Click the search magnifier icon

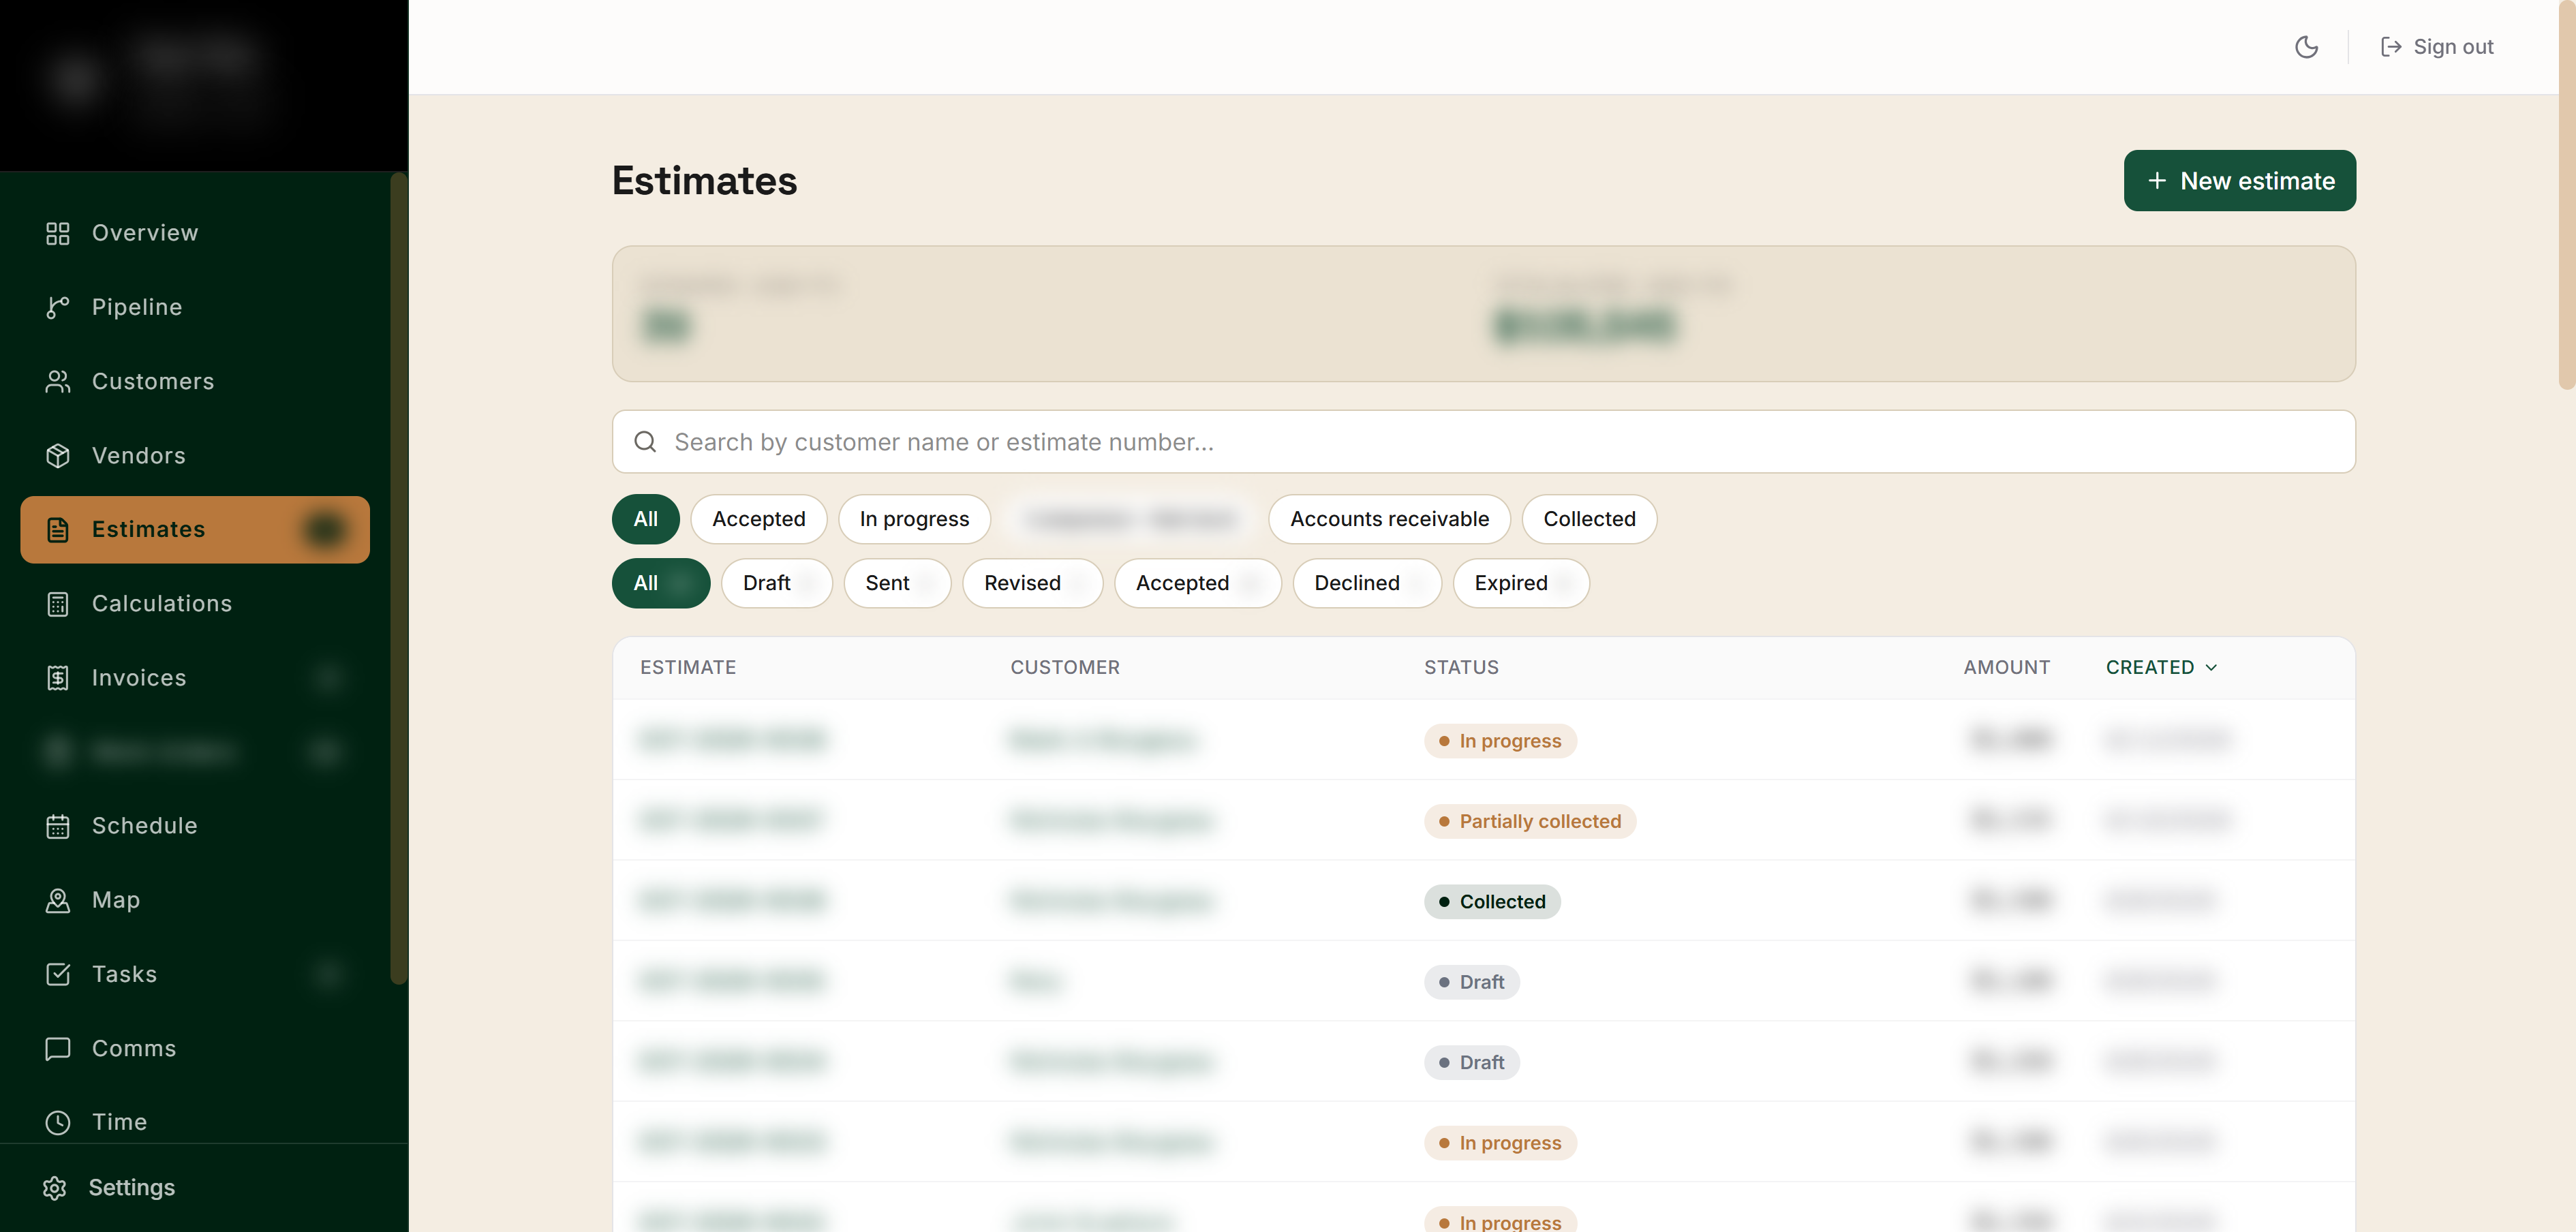tap(645, 442)
